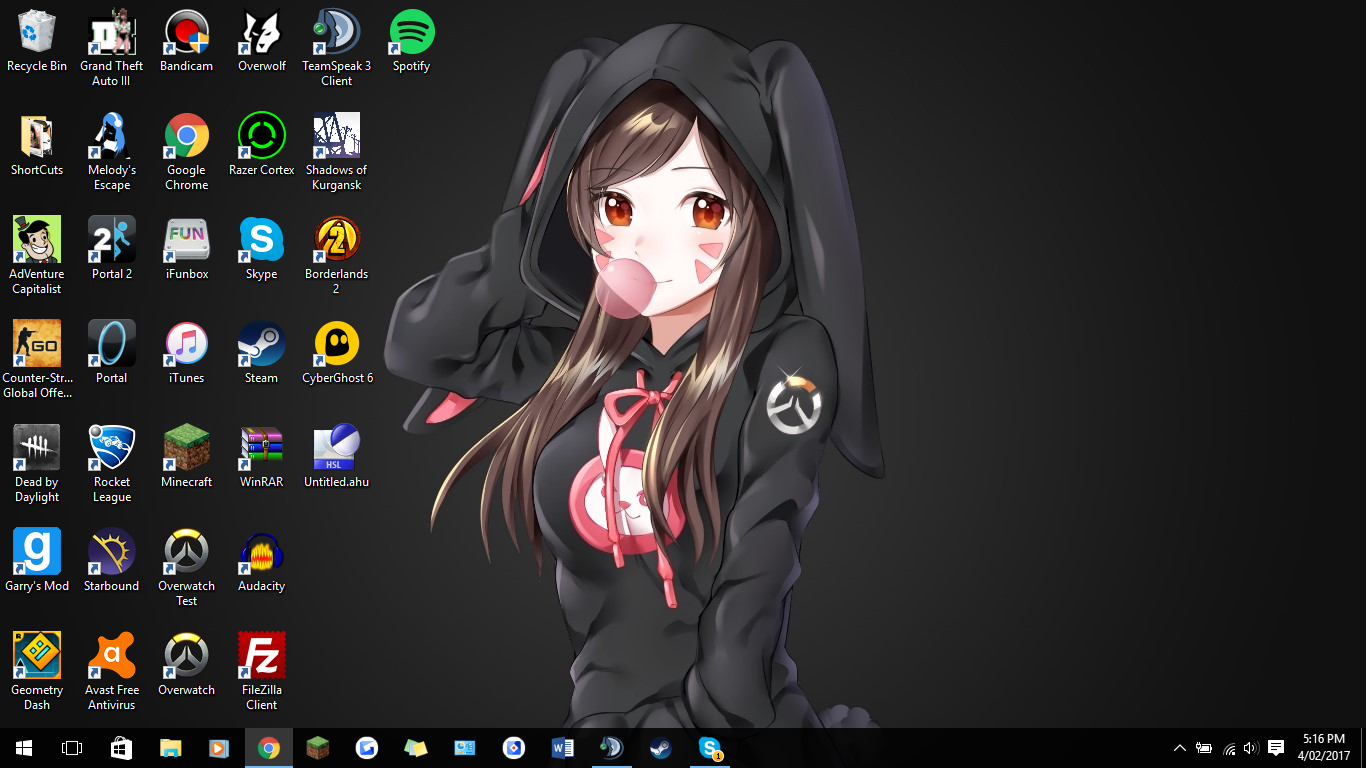Select the FileZilla Client icon
Image resolution: width=1366 pixels, height=768 pixels.
click(262, 672)
